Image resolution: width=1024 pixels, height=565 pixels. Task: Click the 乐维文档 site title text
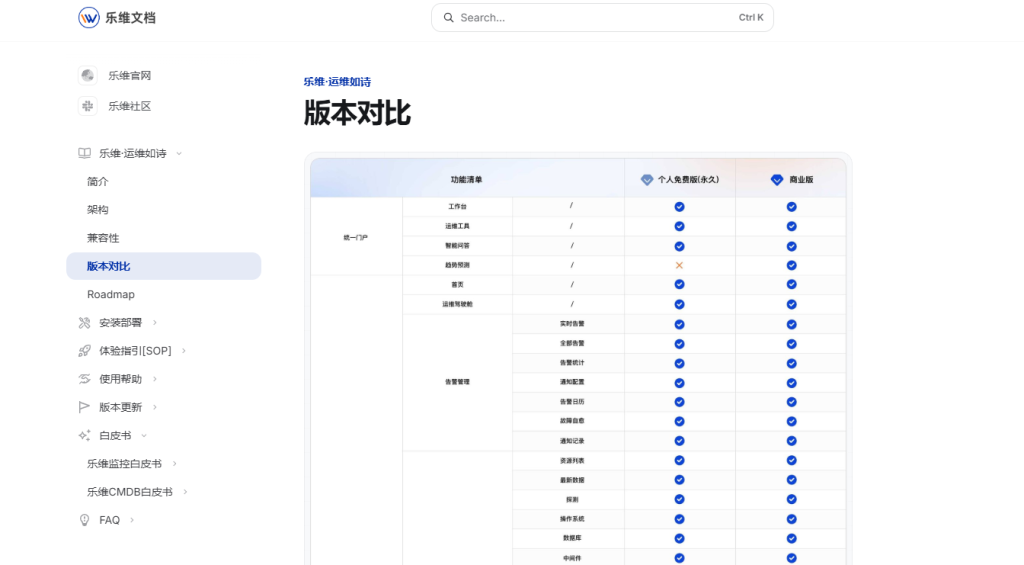click(x=131, y=18)
